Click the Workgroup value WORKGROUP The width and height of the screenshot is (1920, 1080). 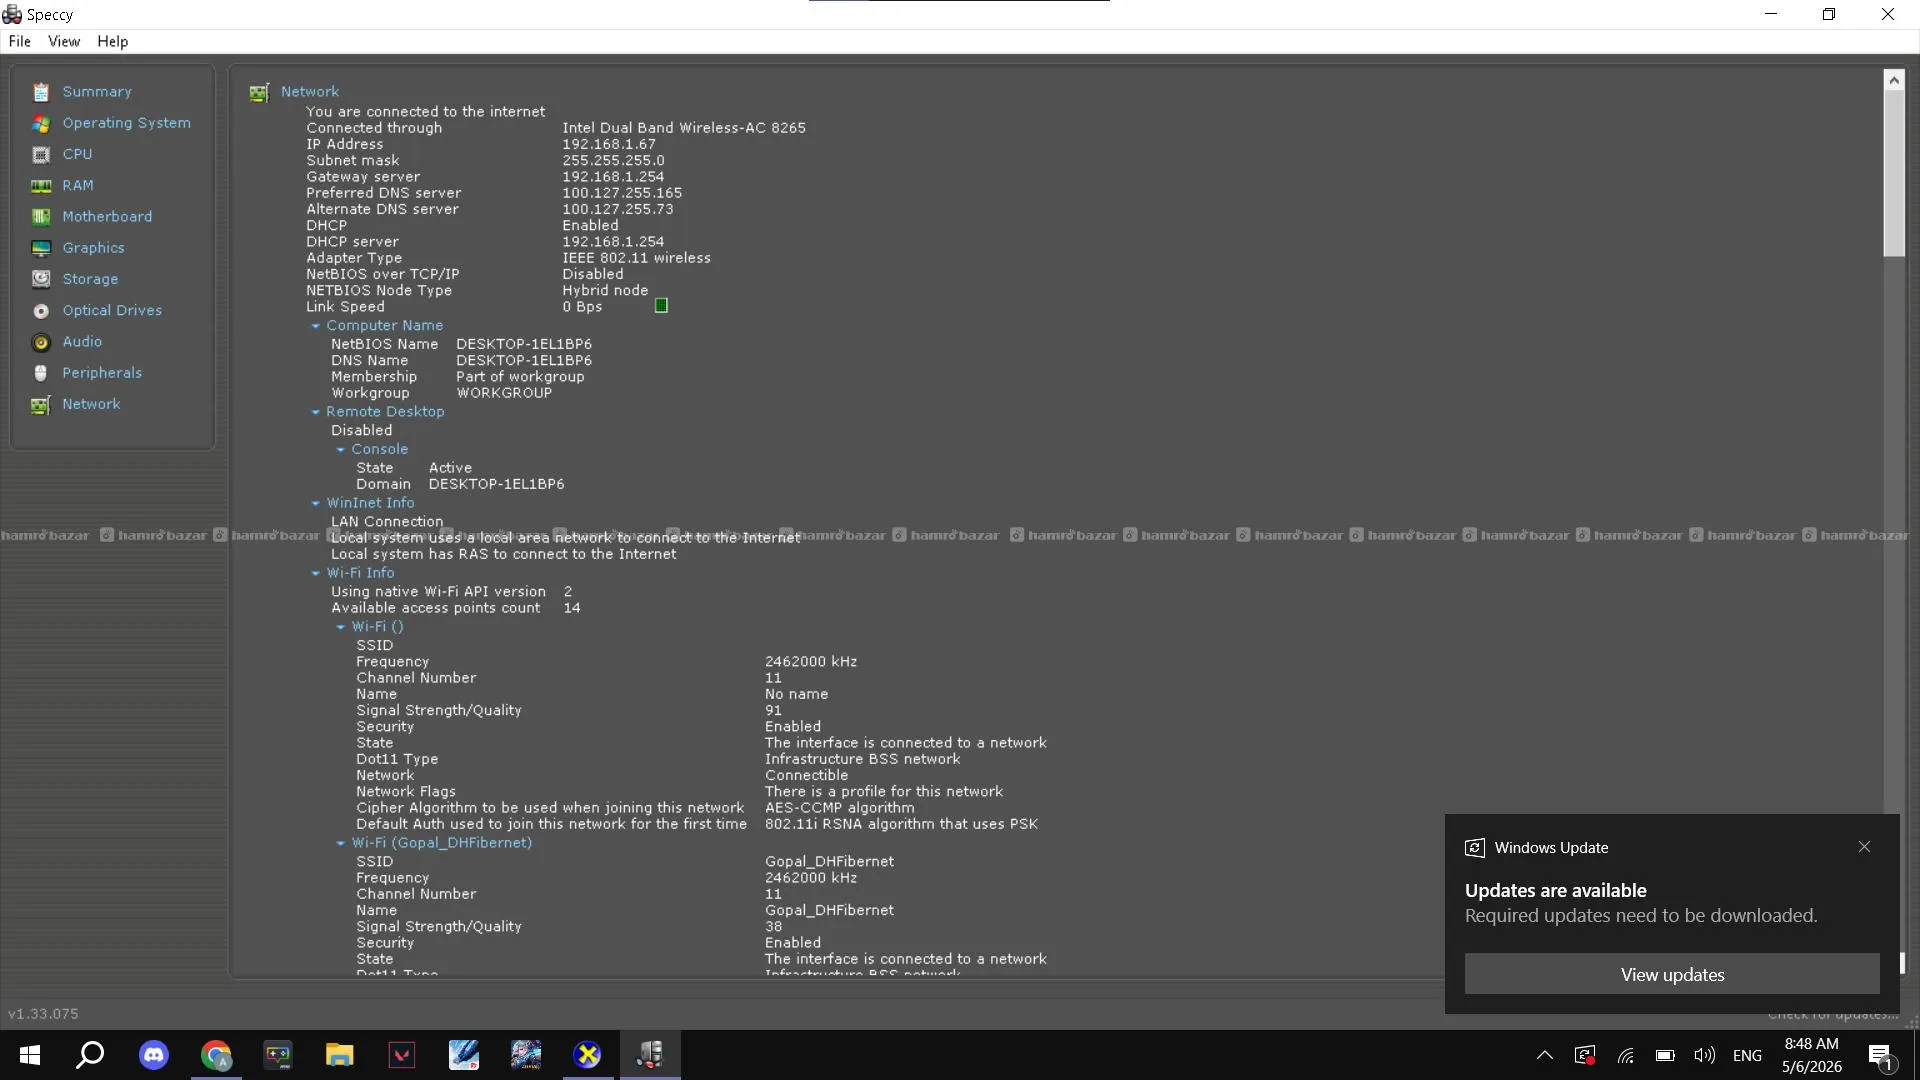(x=504, y=394)
